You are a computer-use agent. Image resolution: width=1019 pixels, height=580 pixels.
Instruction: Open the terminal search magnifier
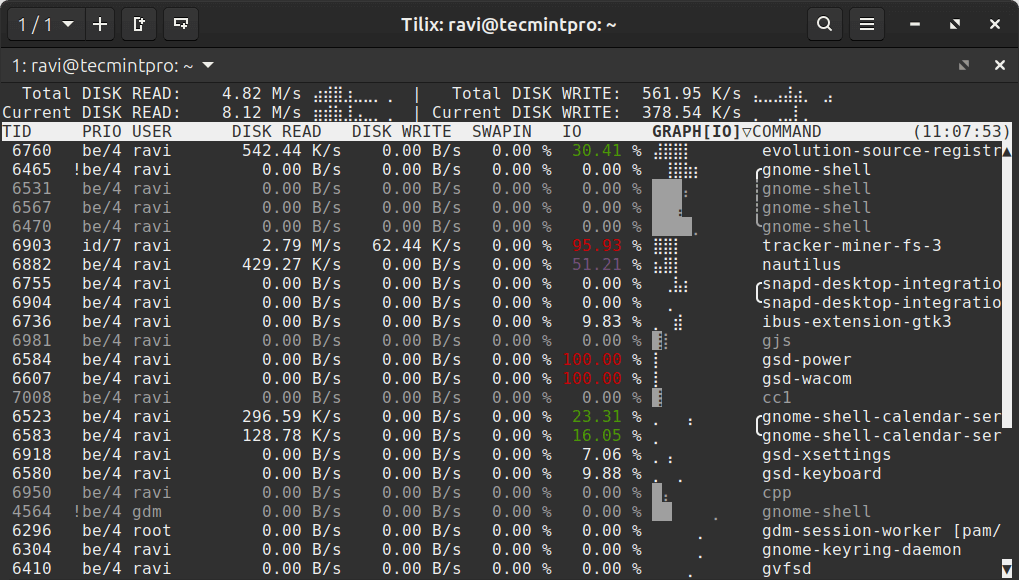824,24
